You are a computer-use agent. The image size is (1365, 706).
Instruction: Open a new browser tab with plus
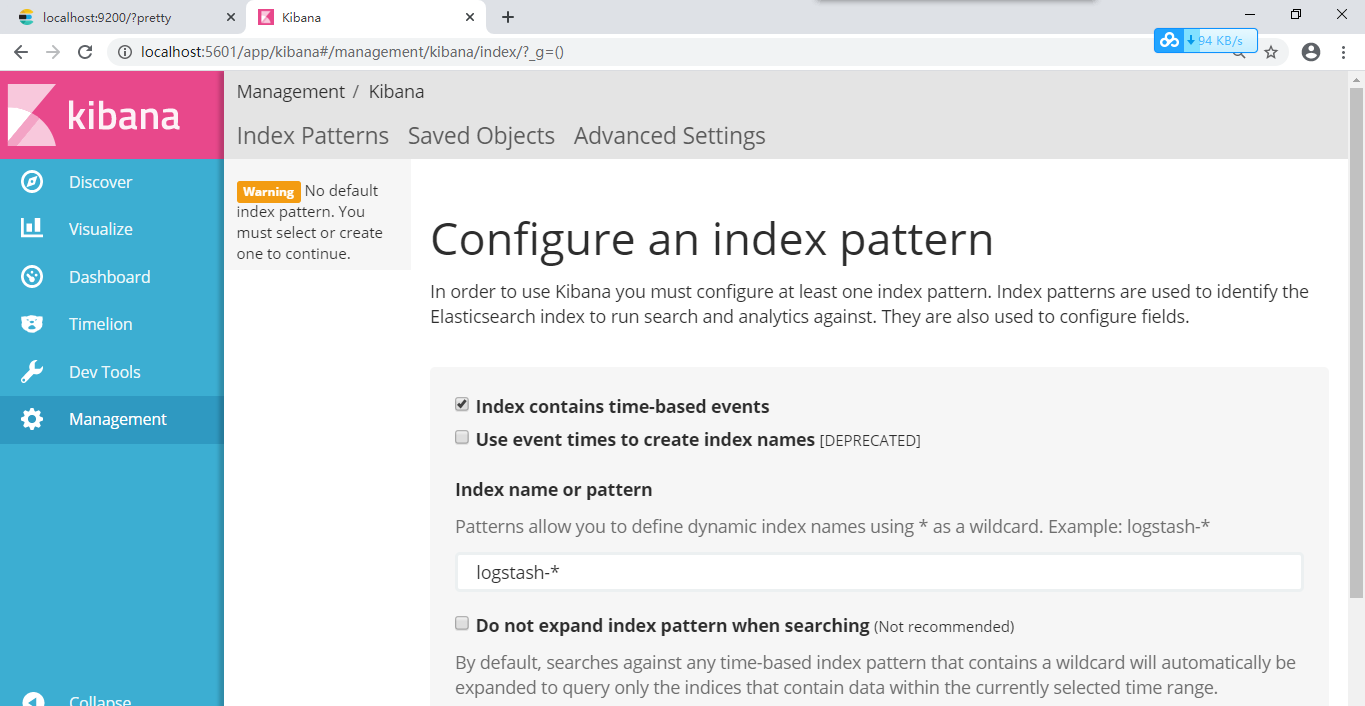click(508, 17)
